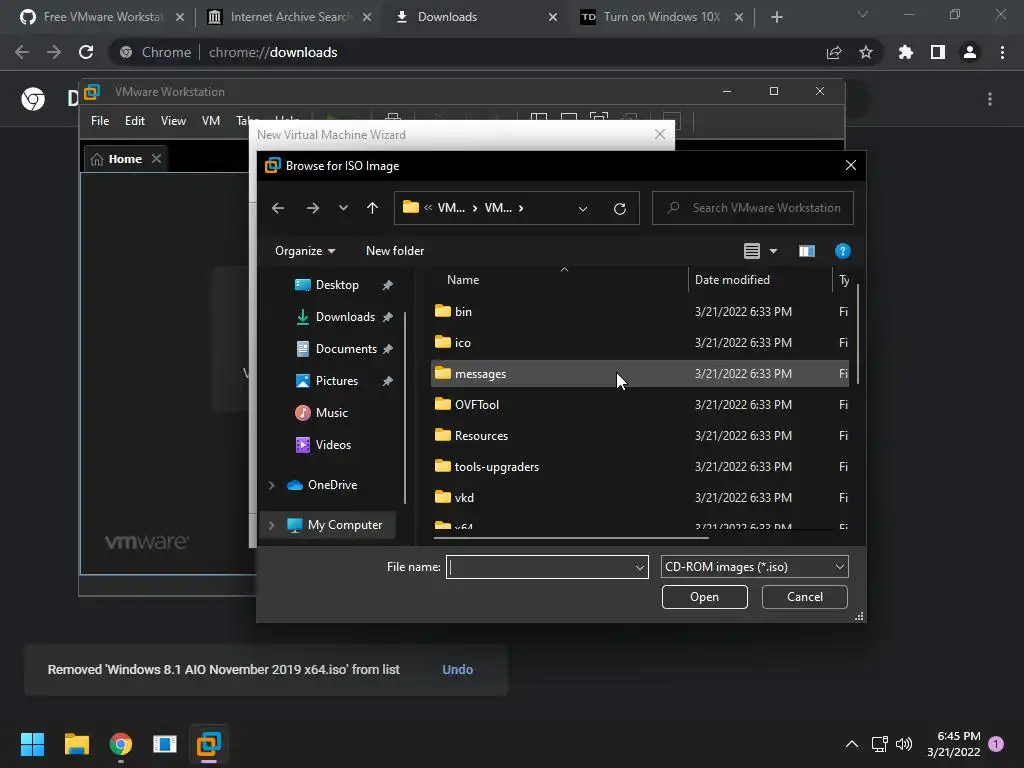
Task: Go forward in the Browse for ISO dialog
Action: point(313,208)
